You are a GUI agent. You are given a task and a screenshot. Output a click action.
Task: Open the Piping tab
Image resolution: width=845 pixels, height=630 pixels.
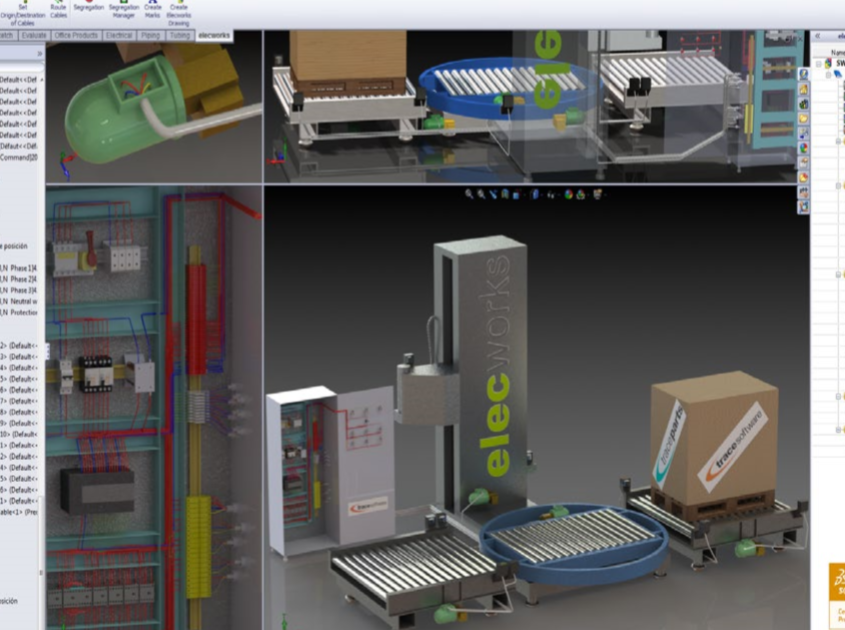150,36
